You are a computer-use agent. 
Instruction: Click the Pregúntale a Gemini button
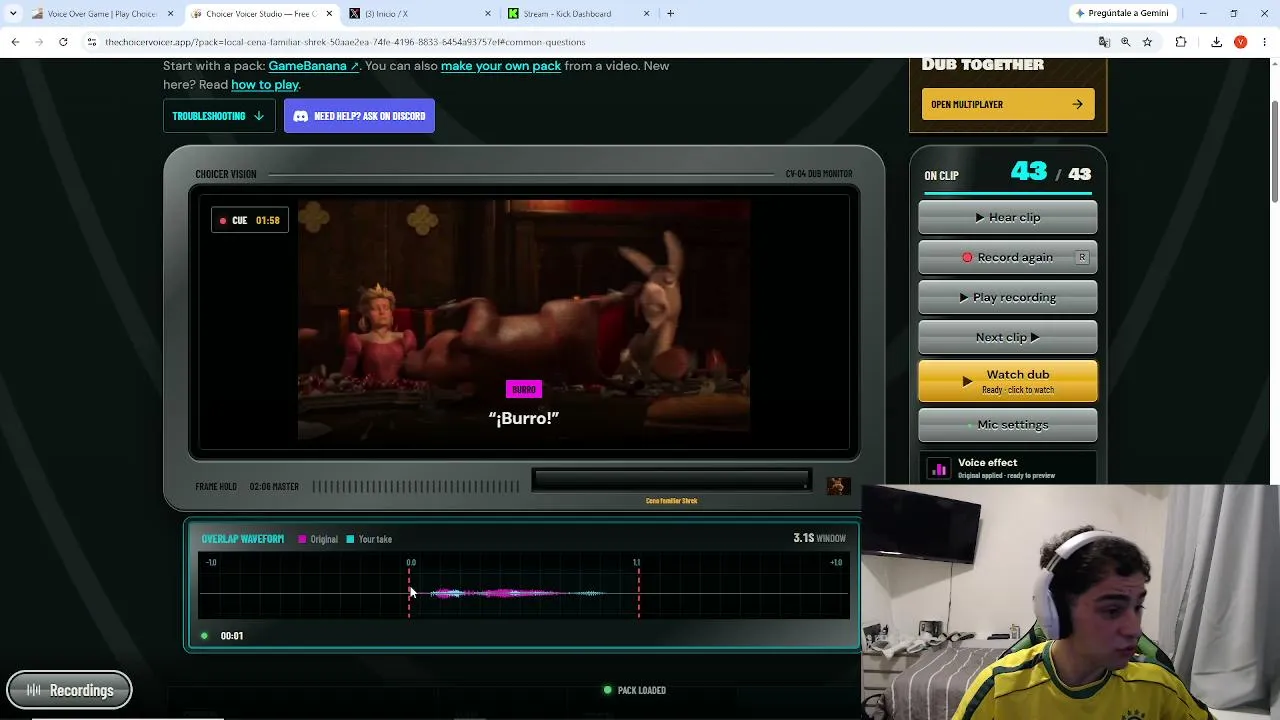click(1121, 14)
